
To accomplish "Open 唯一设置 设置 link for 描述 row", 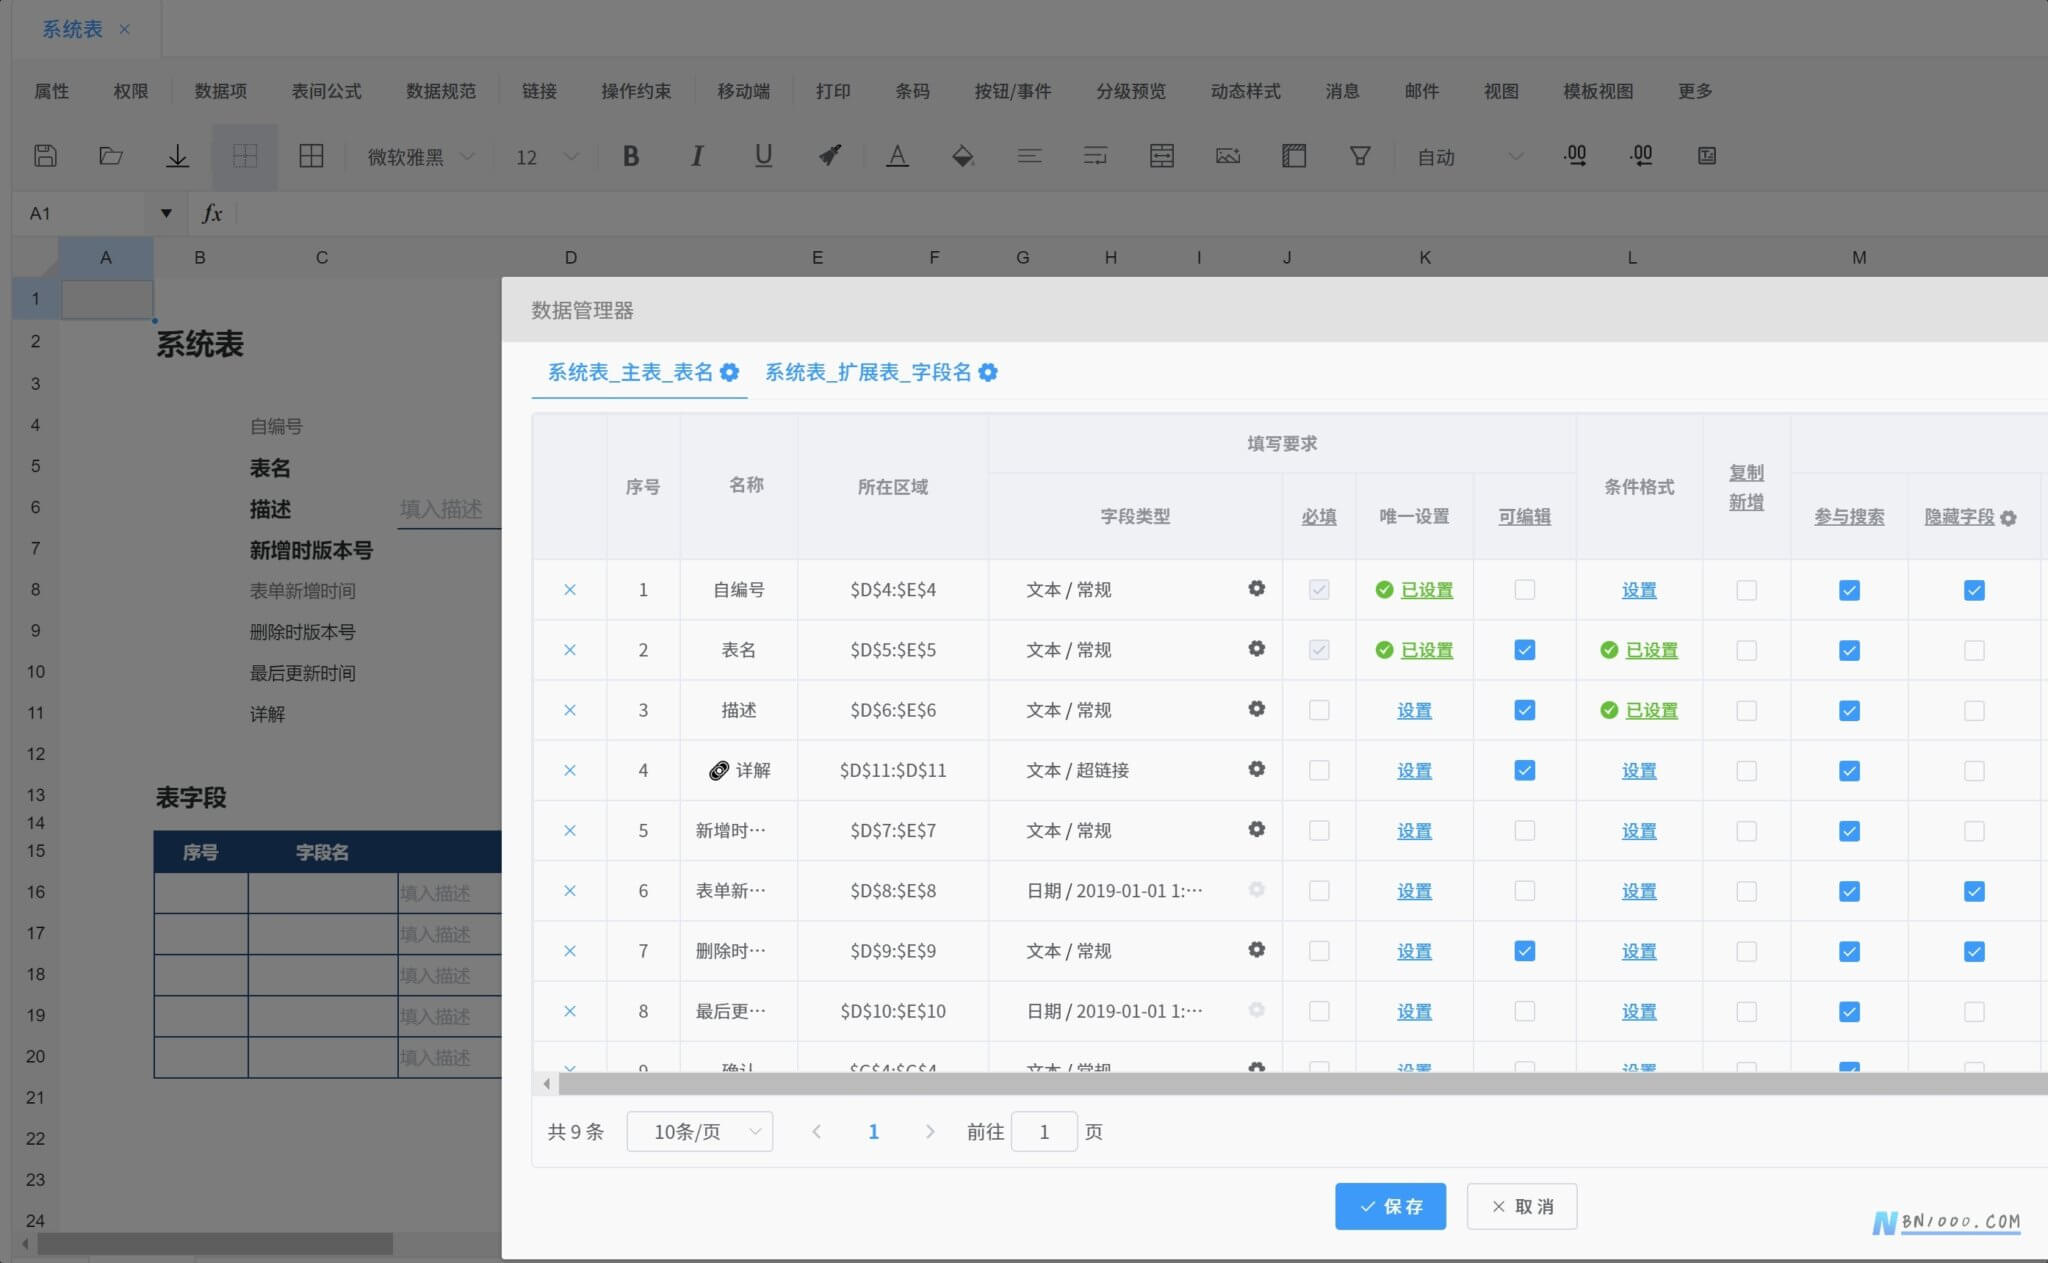I will [1414, 710].
